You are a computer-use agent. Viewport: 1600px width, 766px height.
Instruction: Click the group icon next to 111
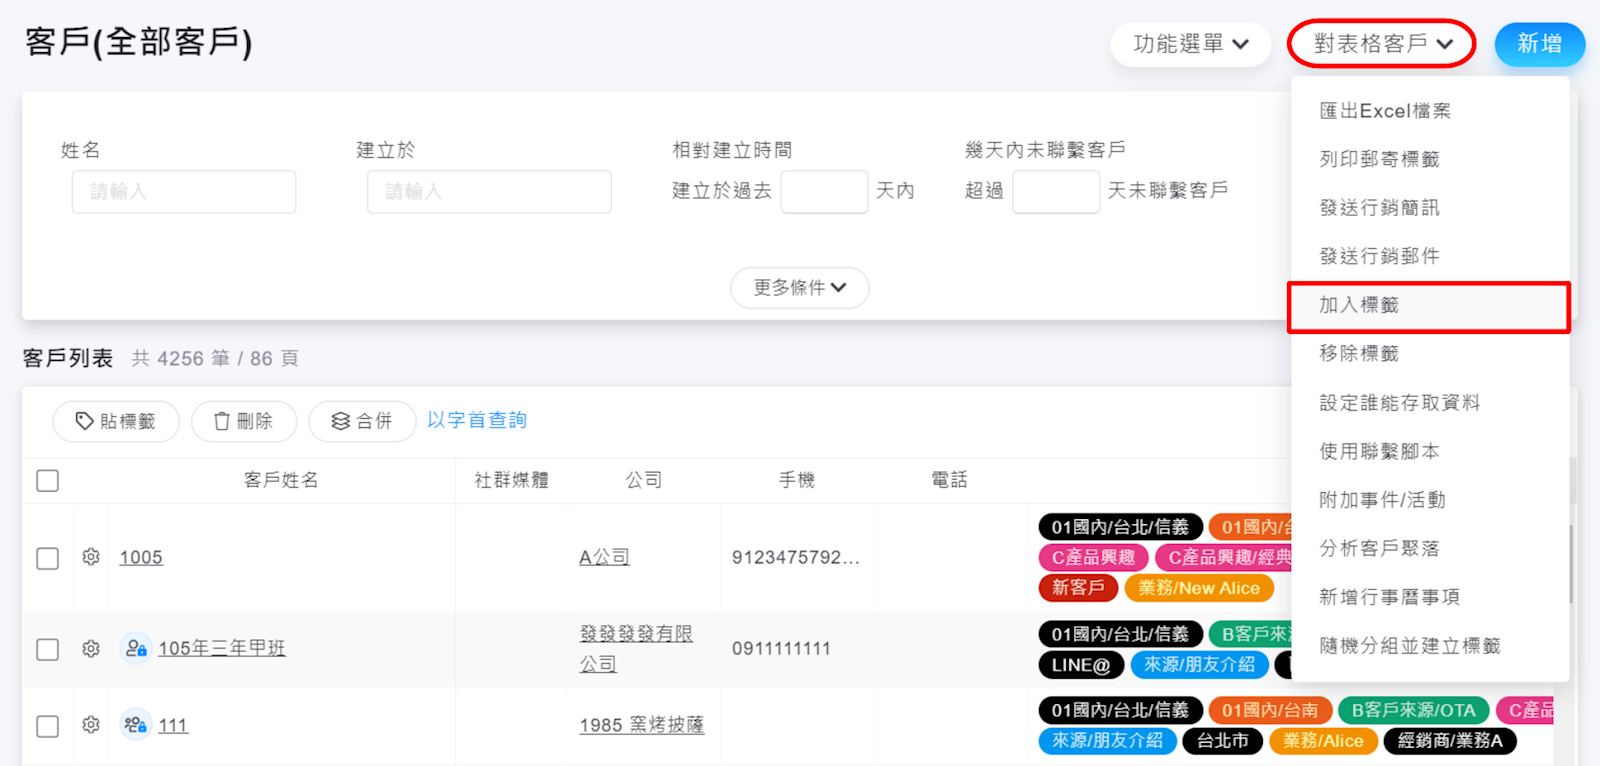pos(136,725)
